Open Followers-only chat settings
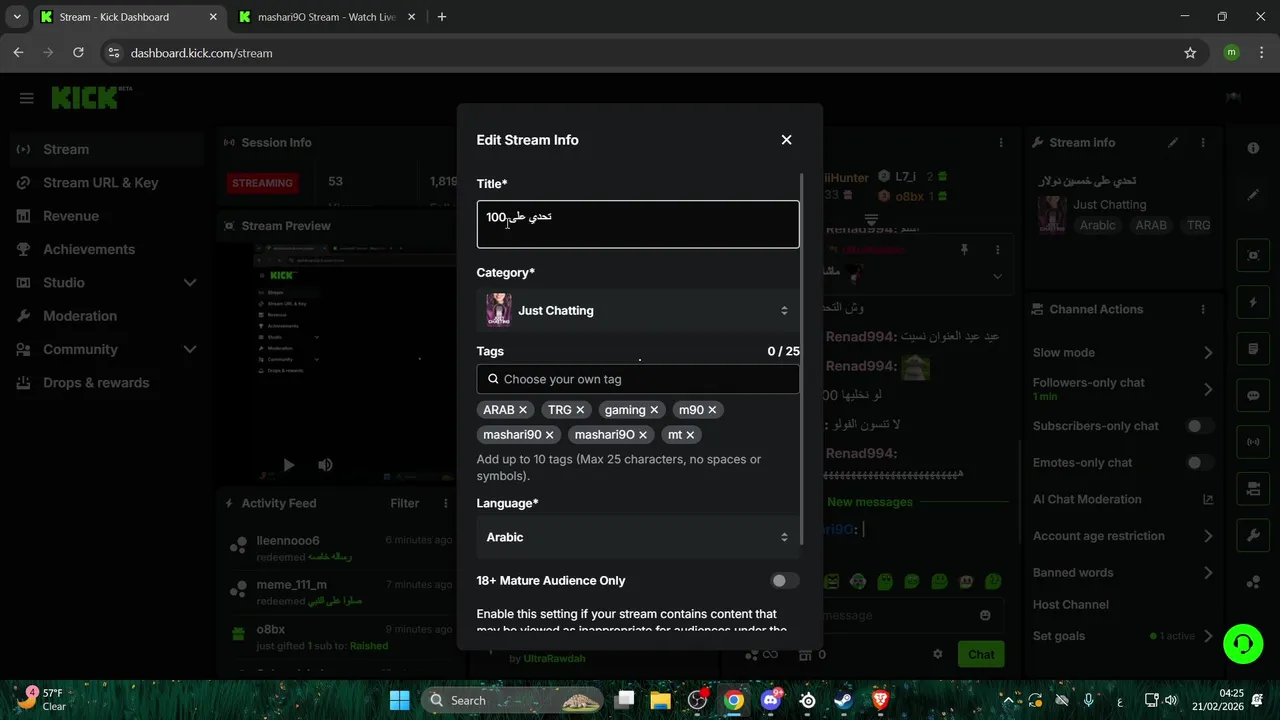The width and height of the screenshot is (1280, 720). coord(1123,389)
